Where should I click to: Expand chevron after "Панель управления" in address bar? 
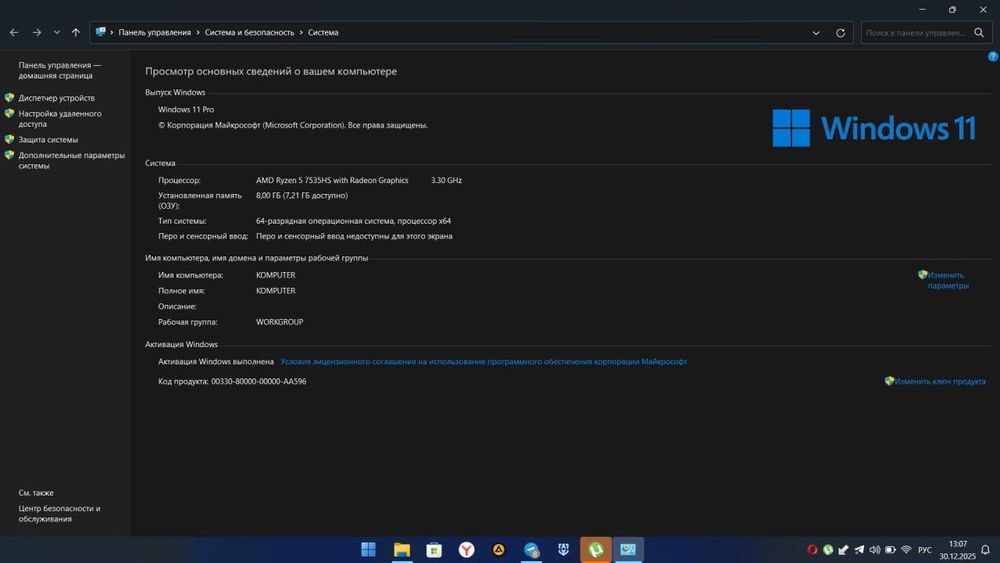pyautogui.click(x=198, y=32)
